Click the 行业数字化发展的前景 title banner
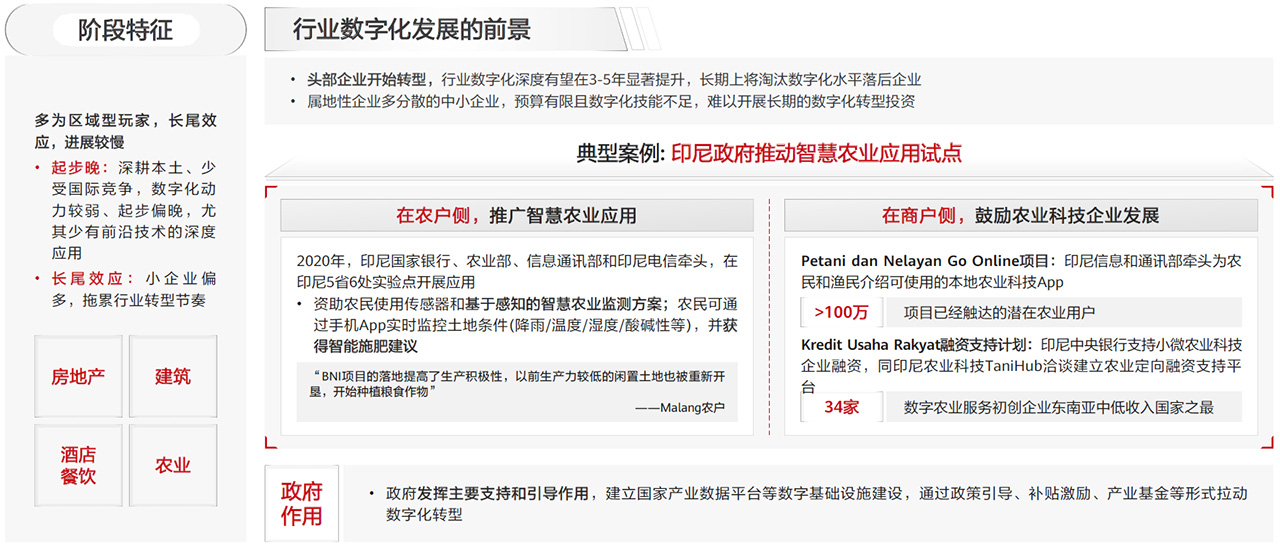 [x=411, y=30]
